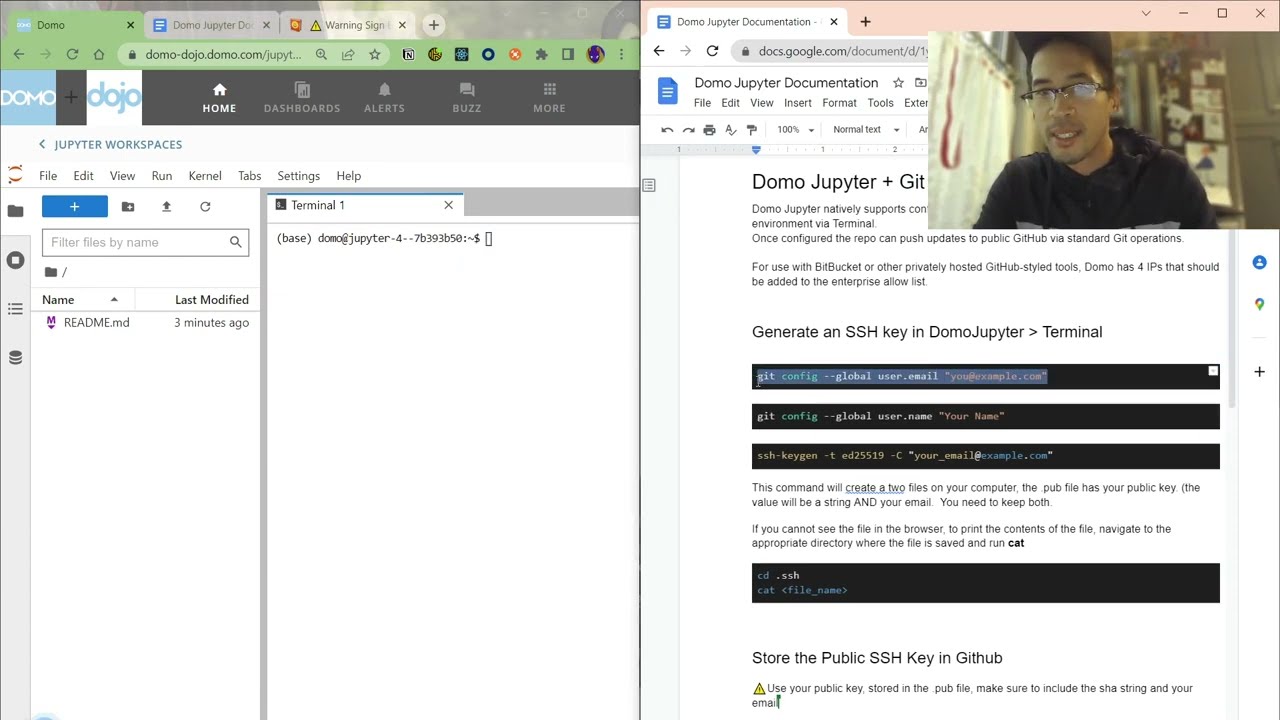The image size is (1280, 720).
Task: Toggle the Chrome side panel
Action: [x=568, y=55]
